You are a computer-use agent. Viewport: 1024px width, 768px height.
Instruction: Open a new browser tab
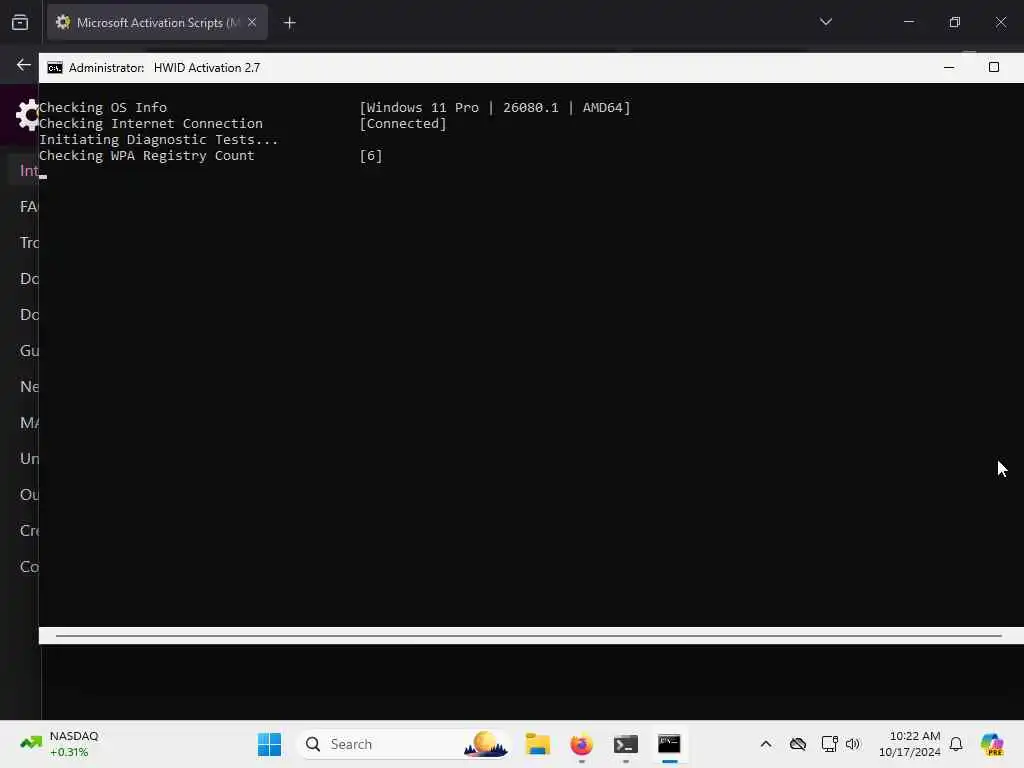pyautogui.click(x=290, y=23)
